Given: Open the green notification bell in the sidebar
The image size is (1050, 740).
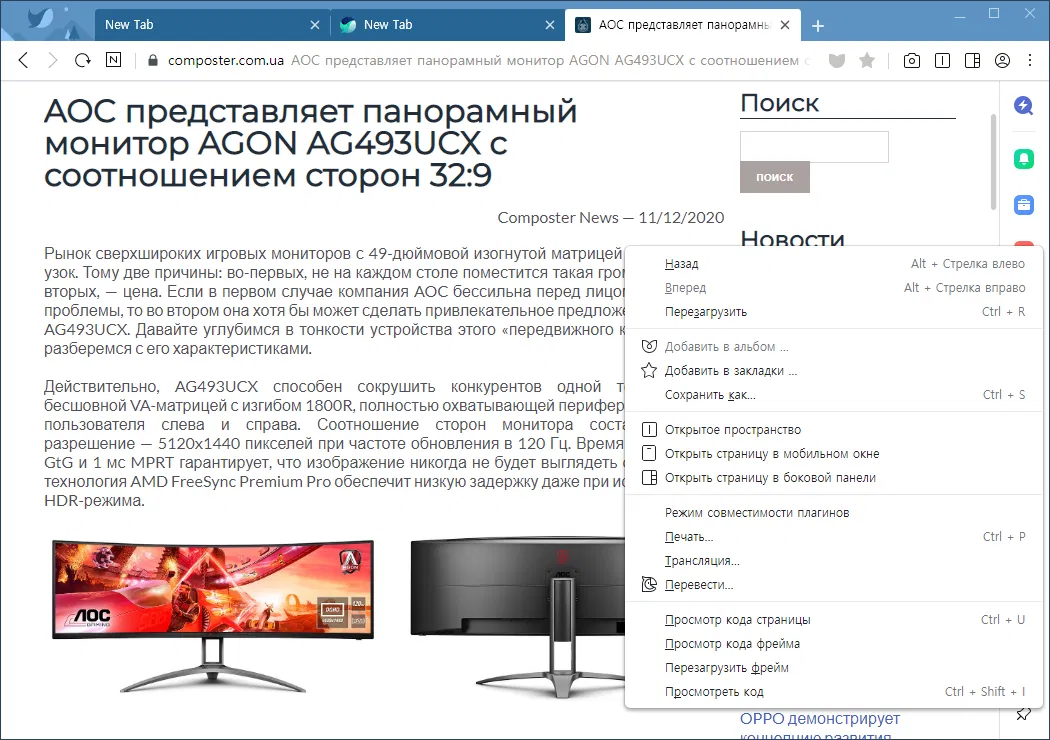Looking at the screenshot, I should point(1023,159).
